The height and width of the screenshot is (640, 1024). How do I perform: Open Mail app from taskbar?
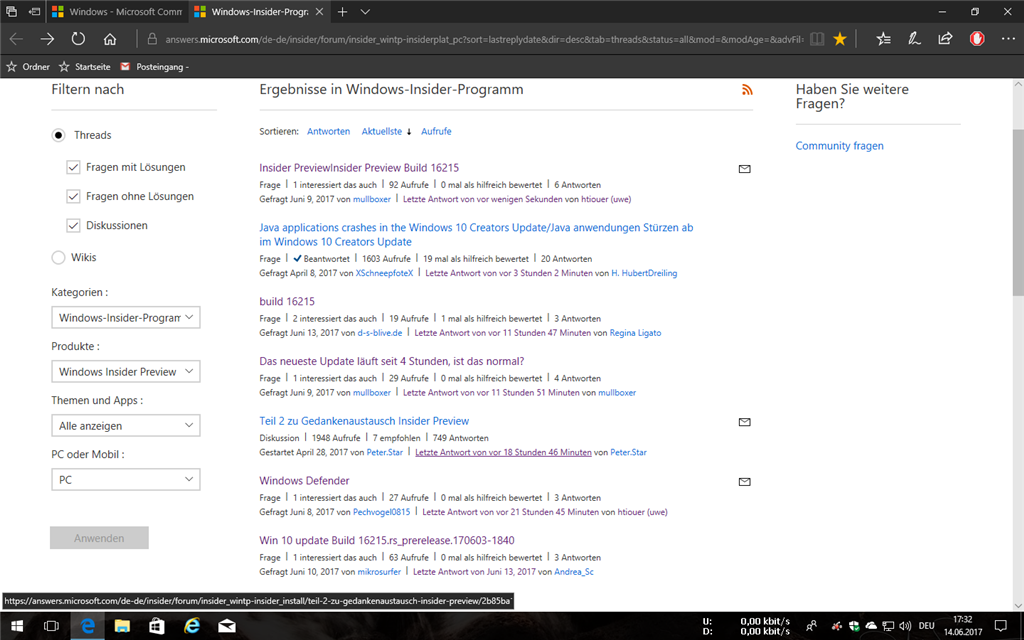(227, 626)
